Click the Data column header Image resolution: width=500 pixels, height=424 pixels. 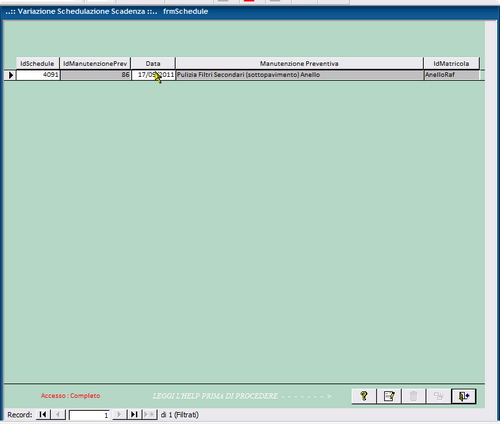coord(153,63)
